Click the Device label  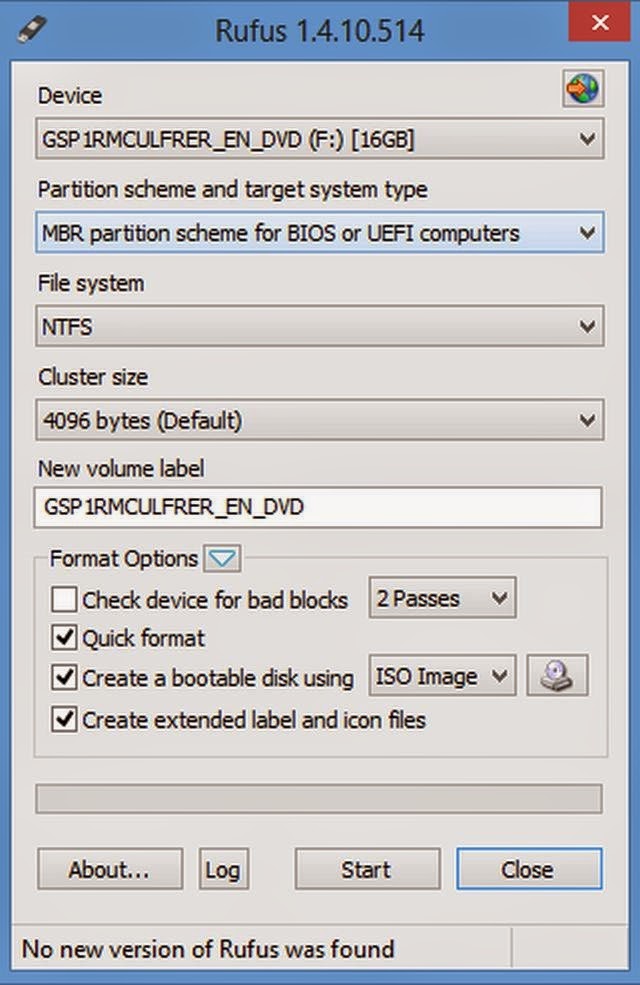pyautogui.click(x=70, y=95)
